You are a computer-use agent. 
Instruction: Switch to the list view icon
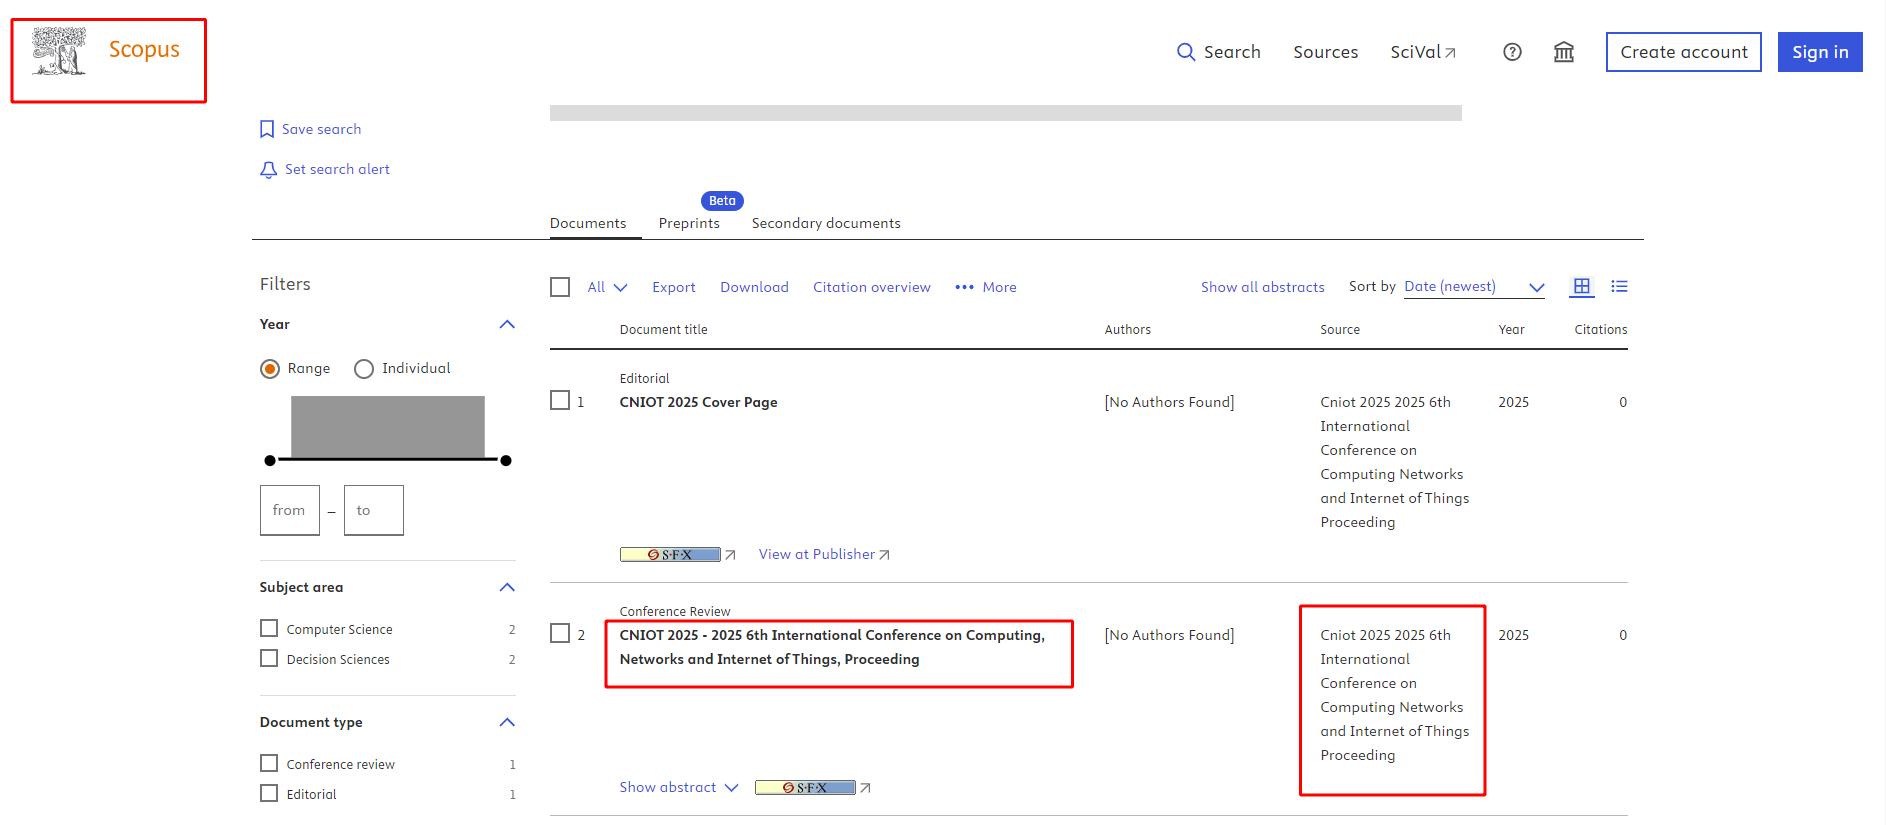pyautogui.click(x=1619, y=287)
